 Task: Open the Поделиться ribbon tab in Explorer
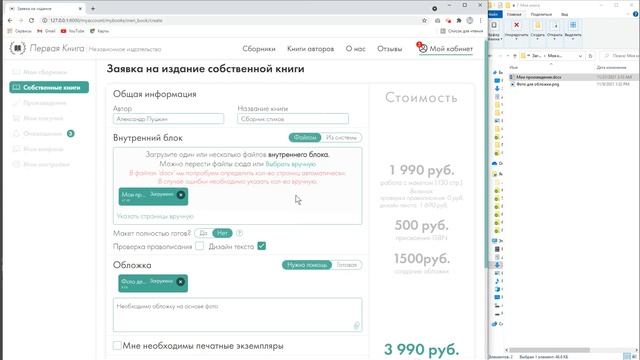541,14
